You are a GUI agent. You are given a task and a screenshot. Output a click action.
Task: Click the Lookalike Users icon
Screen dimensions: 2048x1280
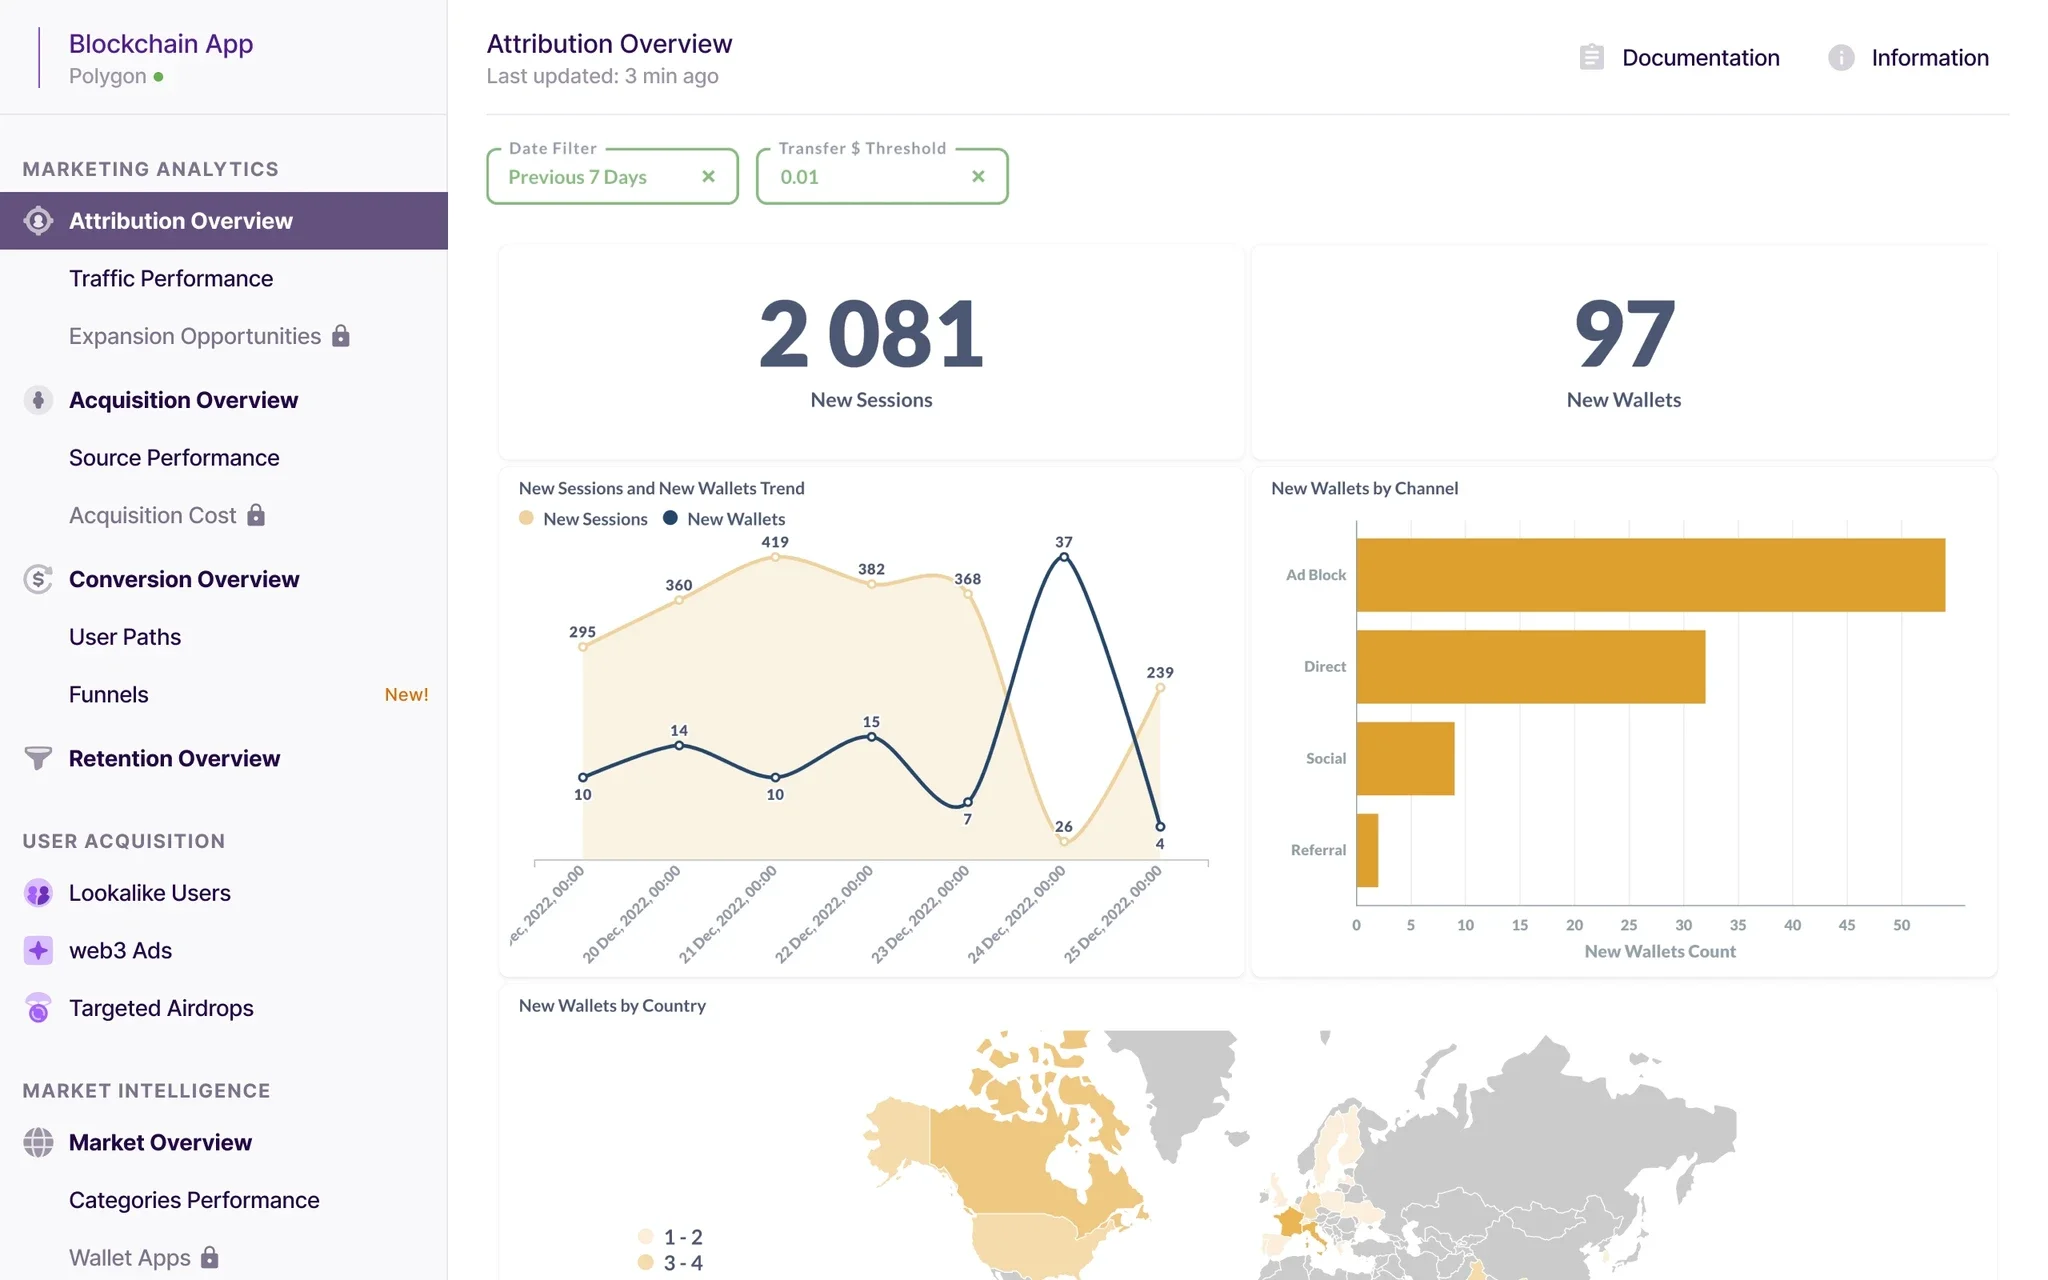click(x=38, y=893)
